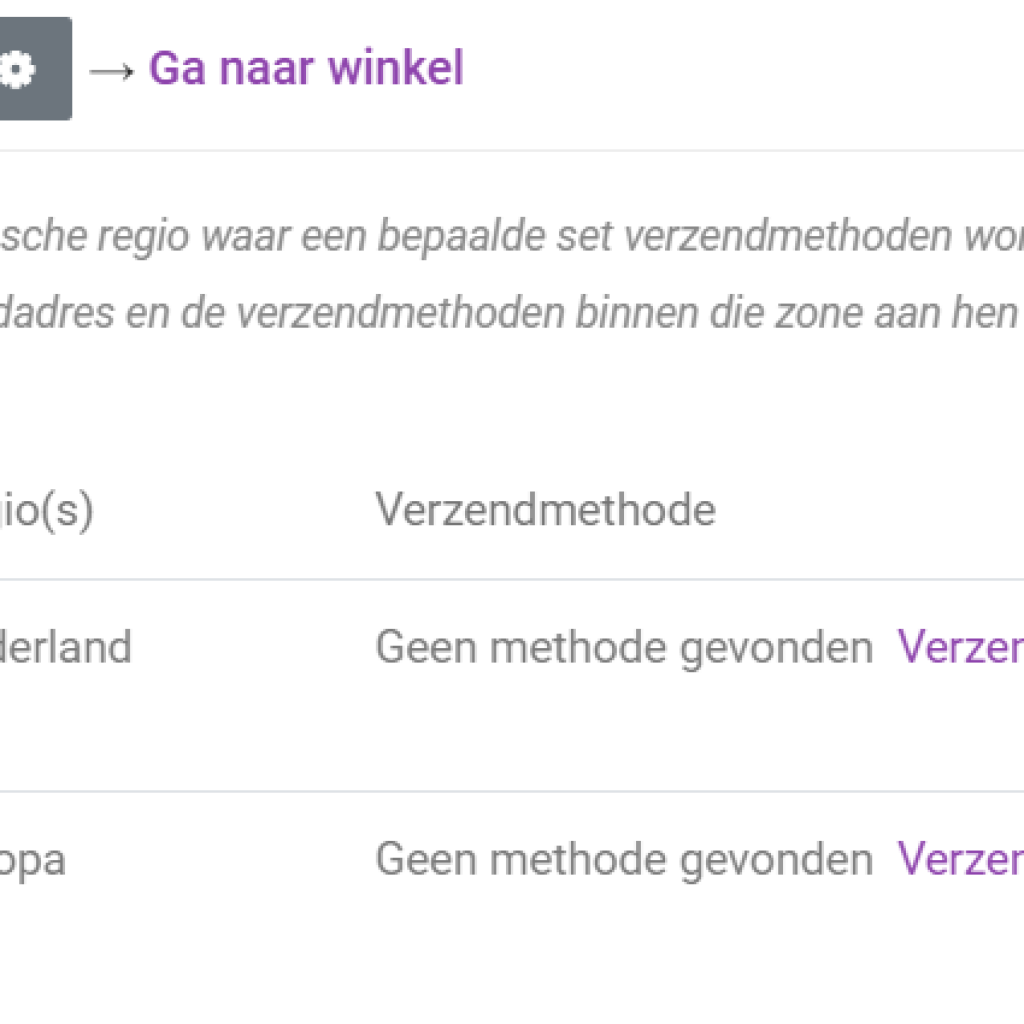
Task: Click 'verzendmethoden' in the first description line
Action: 788,235
